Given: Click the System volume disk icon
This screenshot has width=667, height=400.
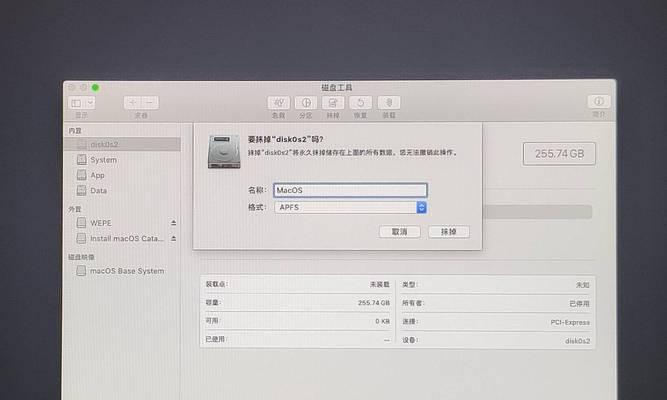Looking at the screenshot, I should point(81,160).
